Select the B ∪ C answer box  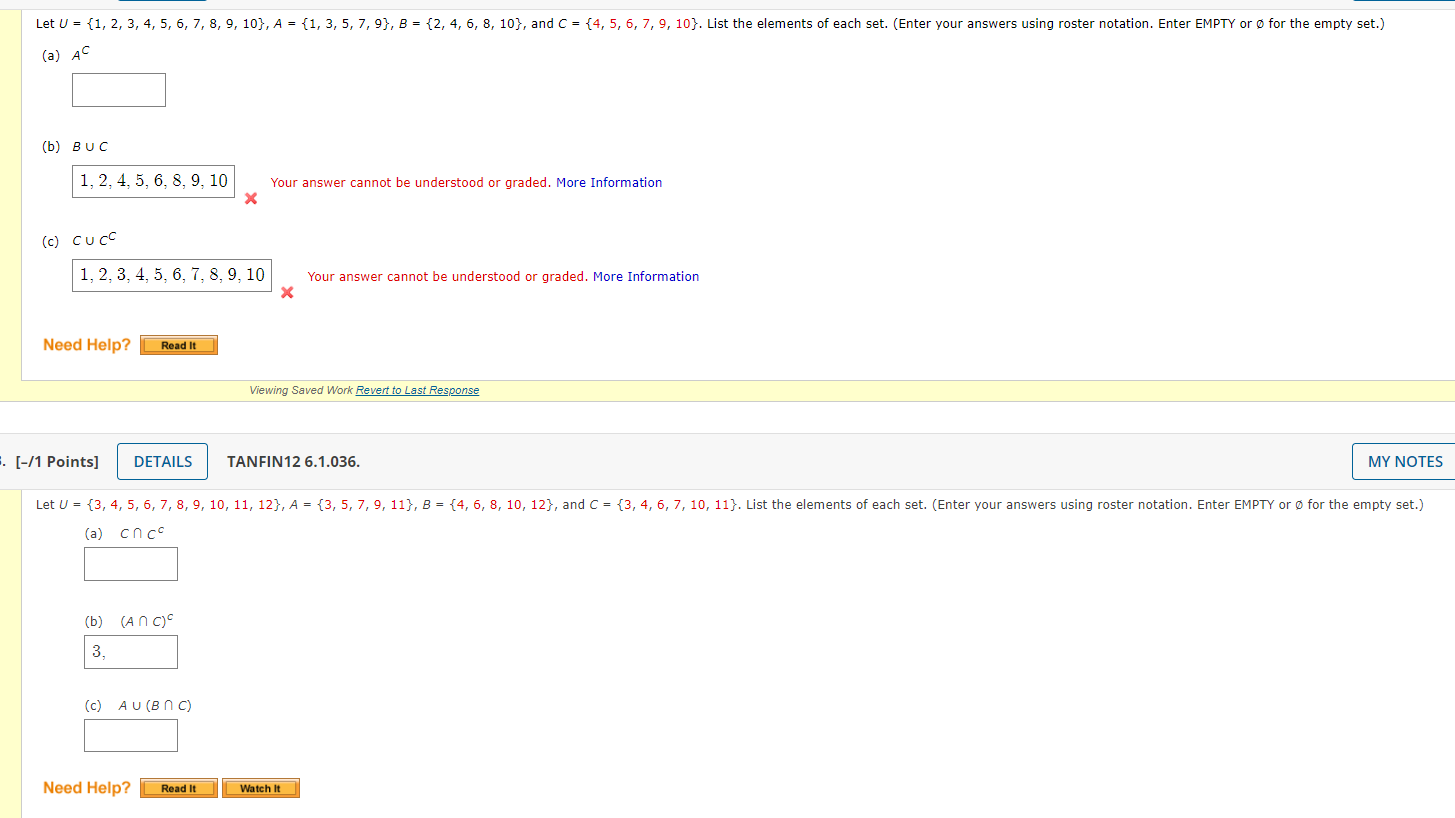point(152,181)
